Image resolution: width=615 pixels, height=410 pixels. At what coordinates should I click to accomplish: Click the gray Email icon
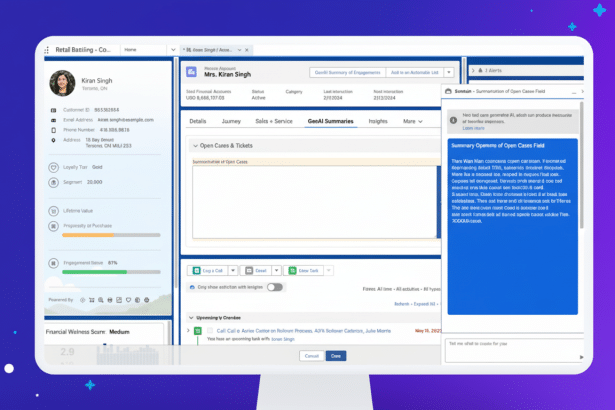coord(249,271)
